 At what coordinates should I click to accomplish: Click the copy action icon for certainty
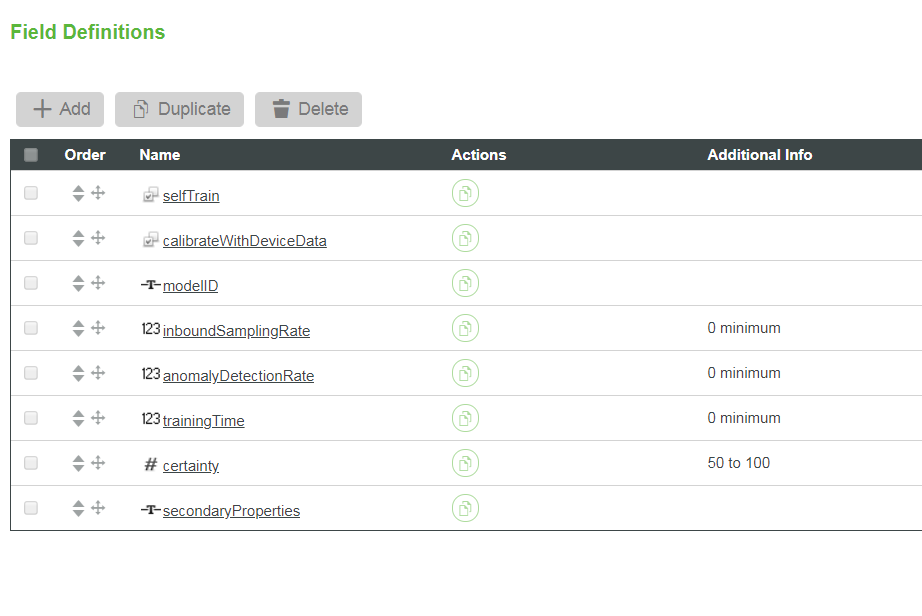tap(465, 464)
